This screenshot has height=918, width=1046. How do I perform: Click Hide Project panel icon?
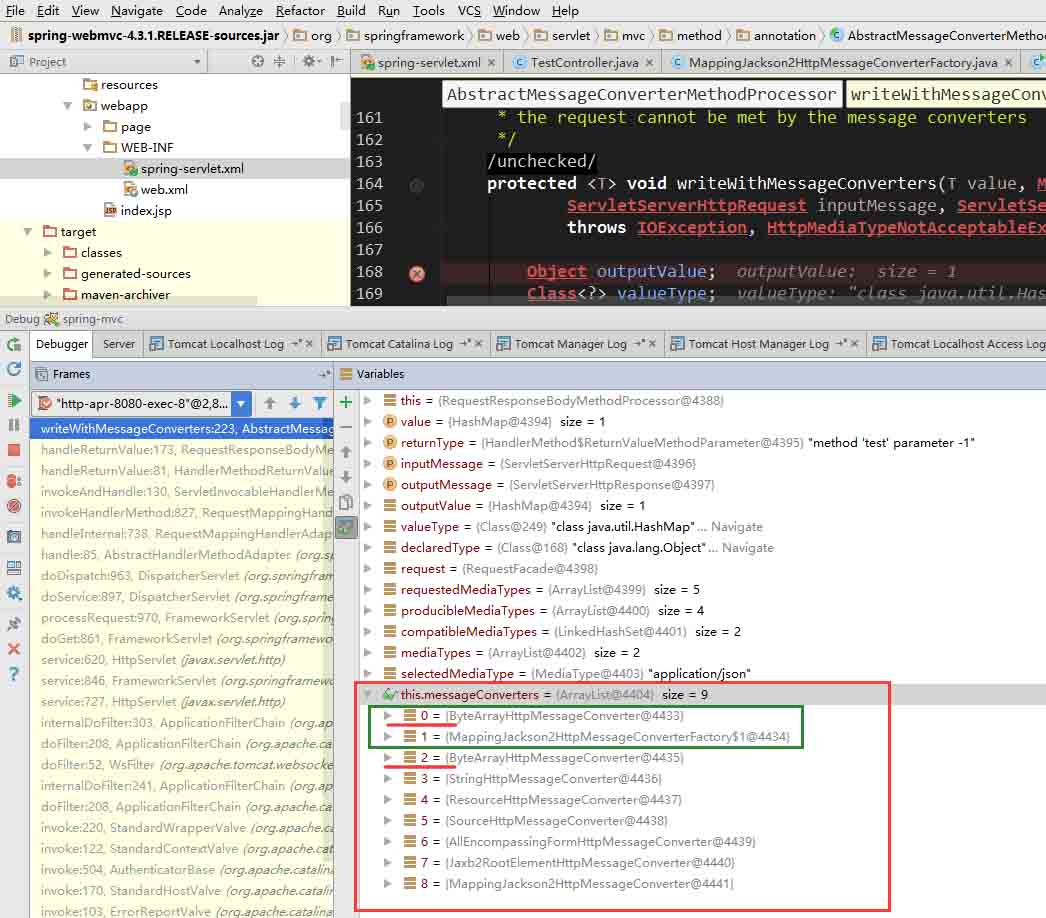point(336,61)
